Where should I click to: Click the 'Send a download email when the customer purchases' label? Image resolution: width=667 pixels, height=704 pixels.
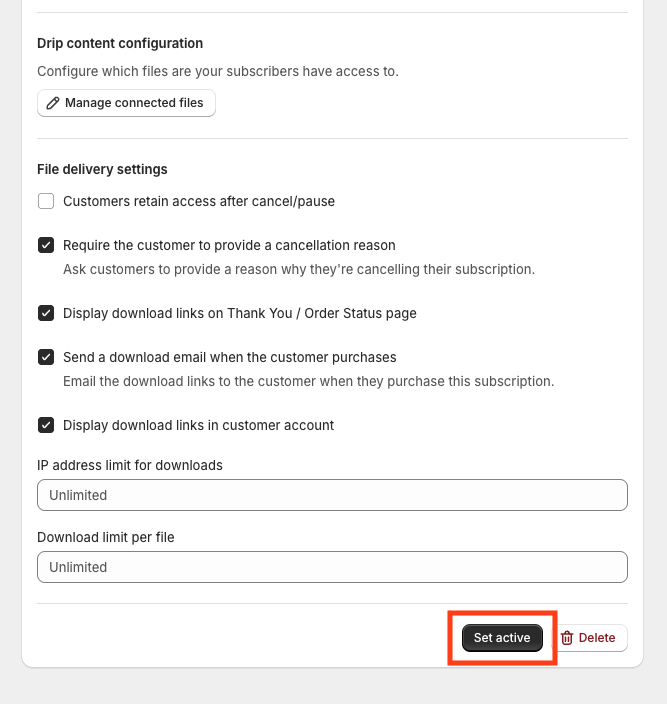click(x=230, y=357)
